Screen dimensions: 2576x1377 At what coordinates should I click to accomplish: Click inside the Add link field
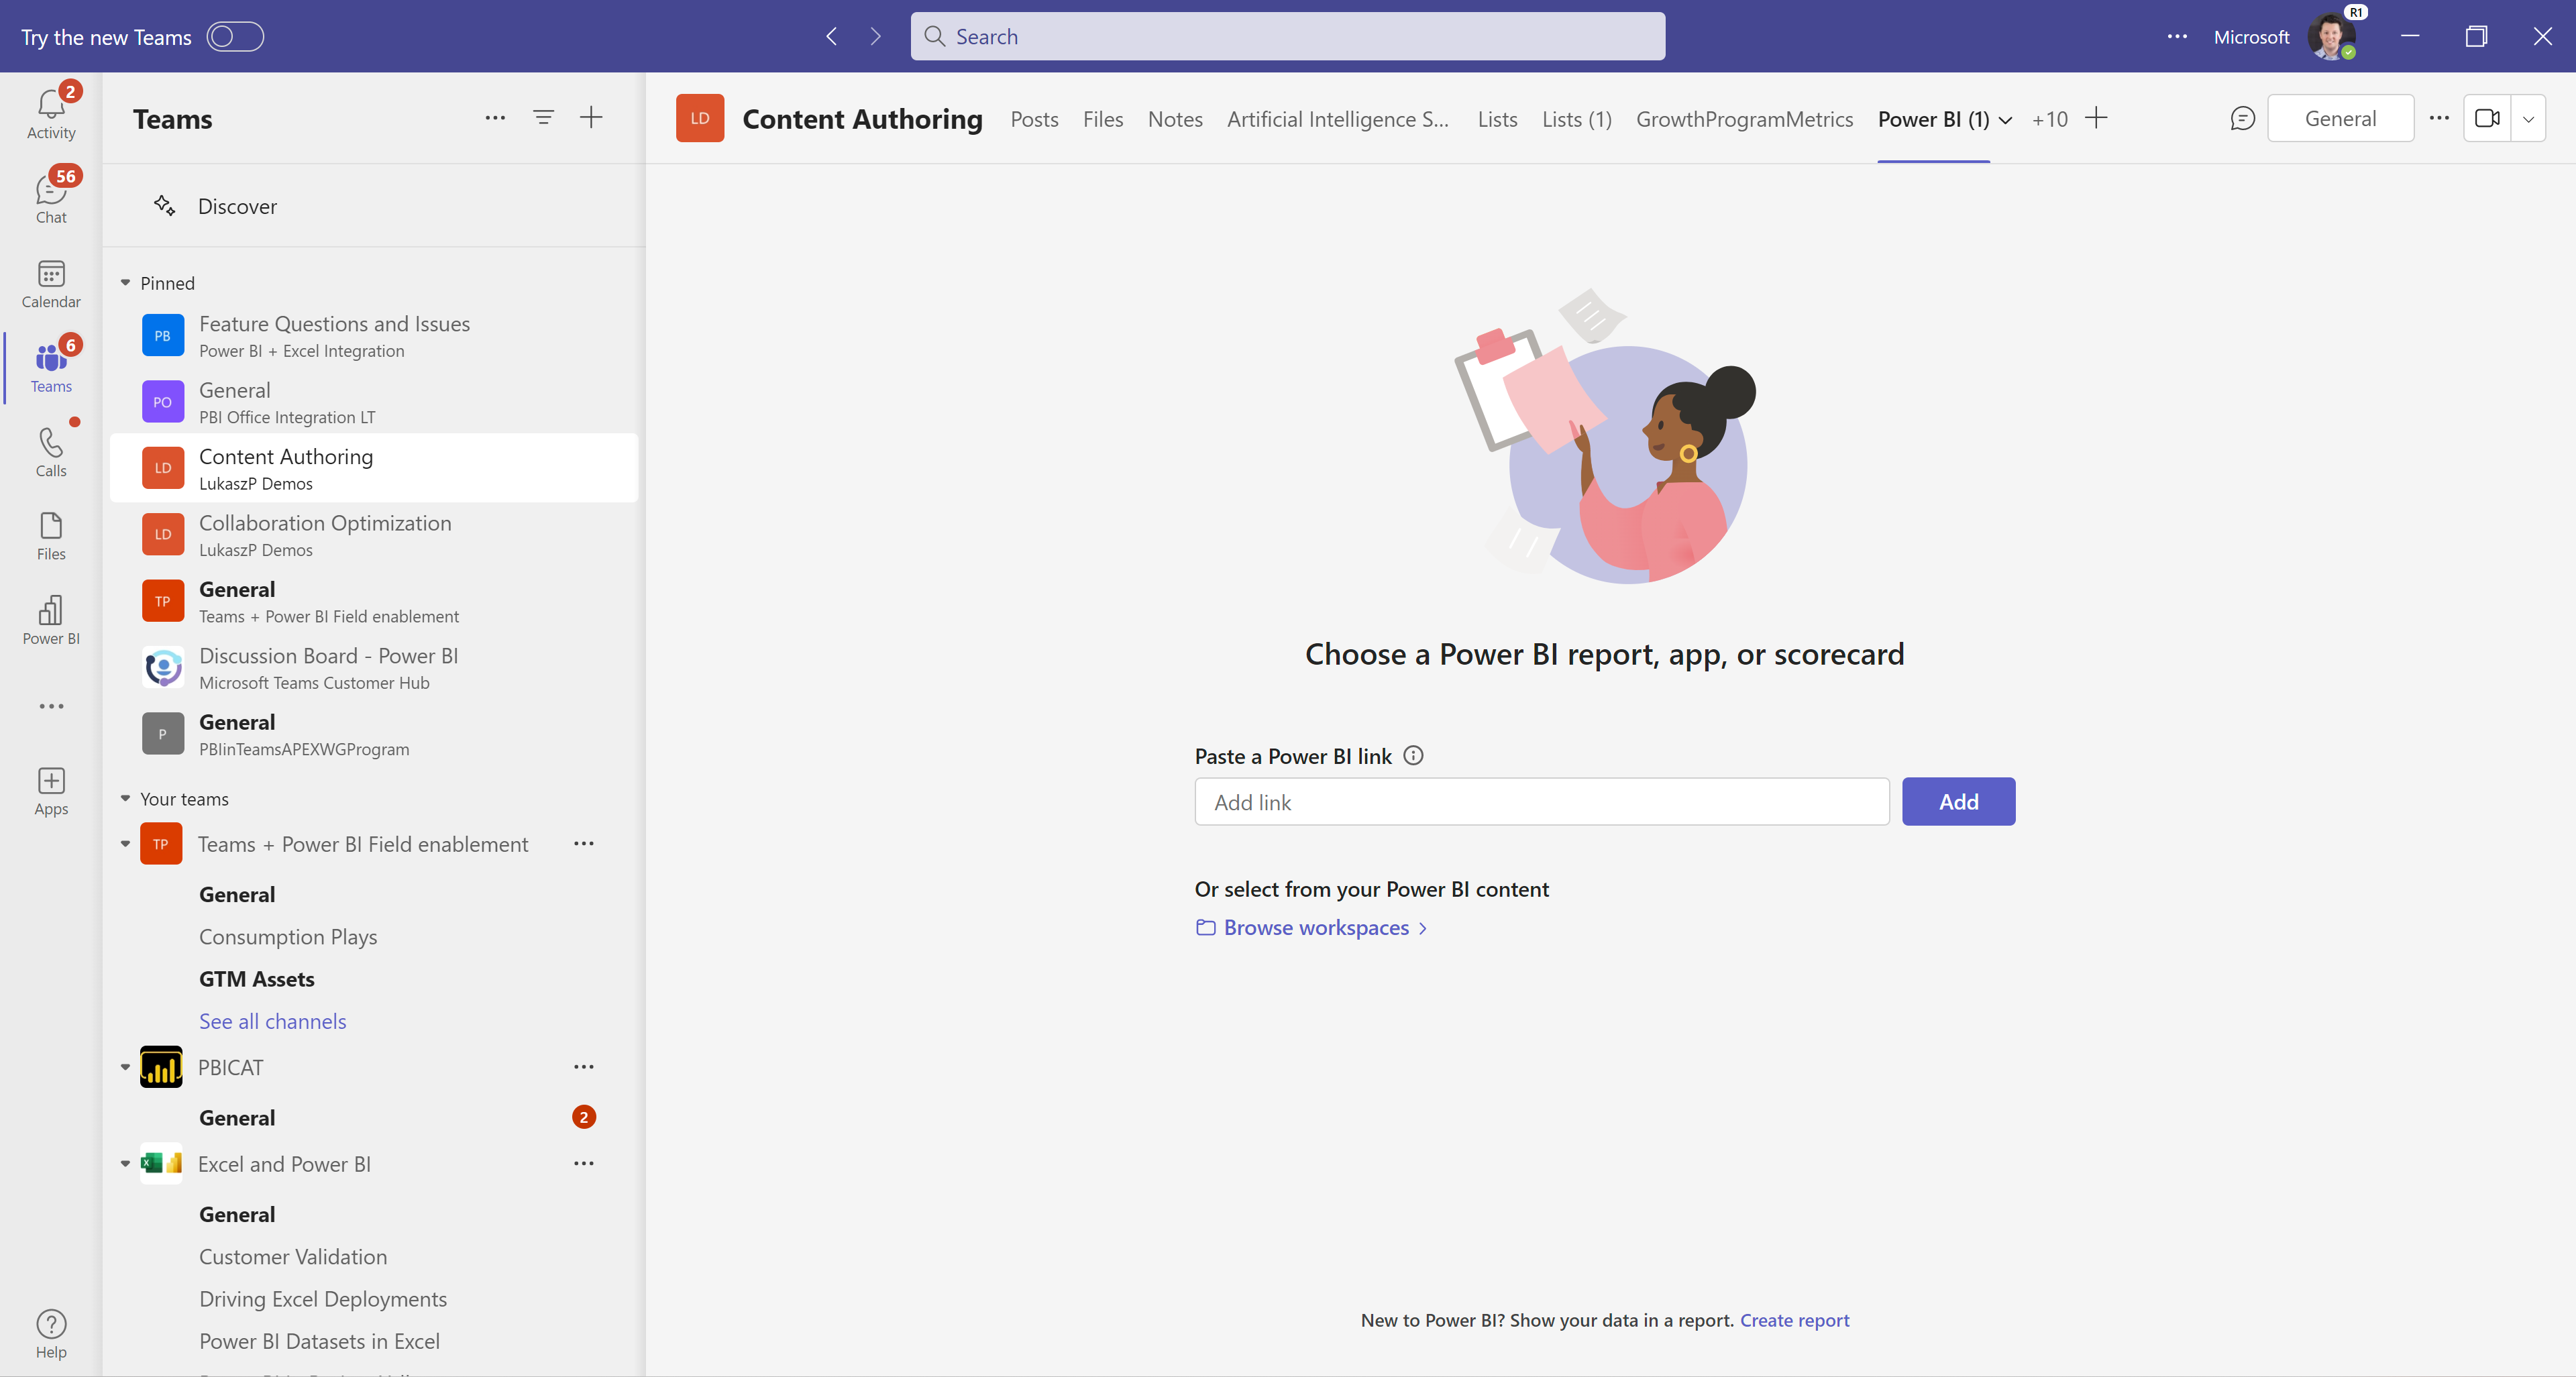[1540, 801]
